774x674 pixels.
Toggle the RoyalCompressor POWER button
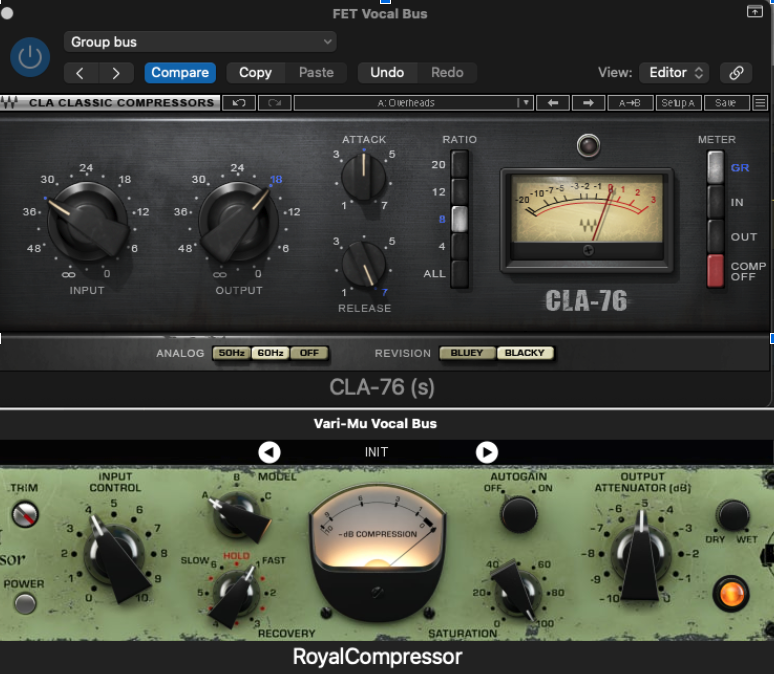pyautogui.click(x=25, y=603)
